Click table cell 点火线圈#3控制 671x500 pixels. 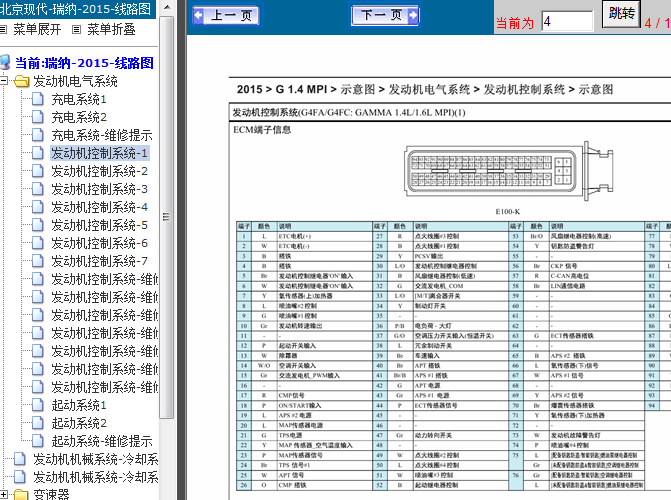click(460, 236)
